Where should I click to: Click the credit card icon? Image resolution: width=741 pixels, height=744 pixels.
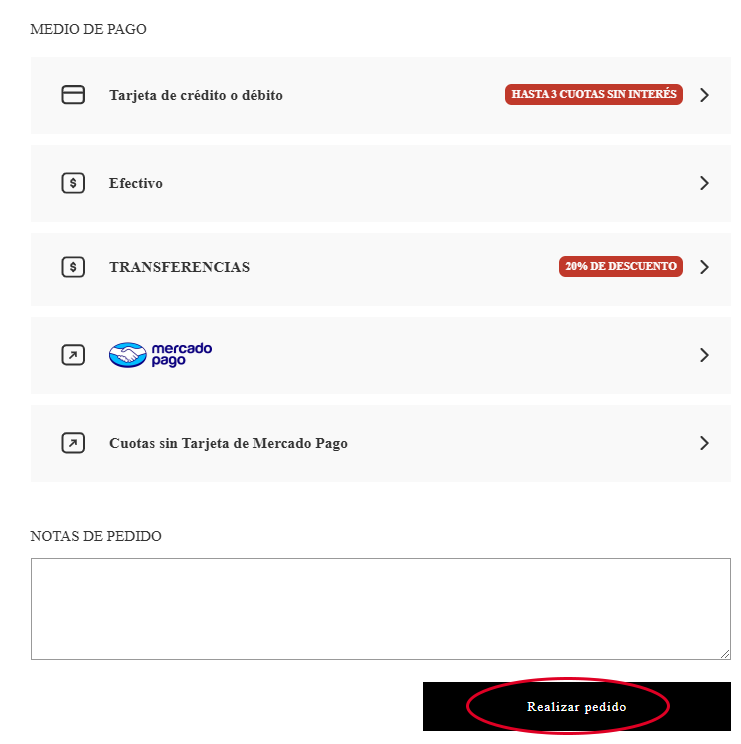(x=73, y=94)
